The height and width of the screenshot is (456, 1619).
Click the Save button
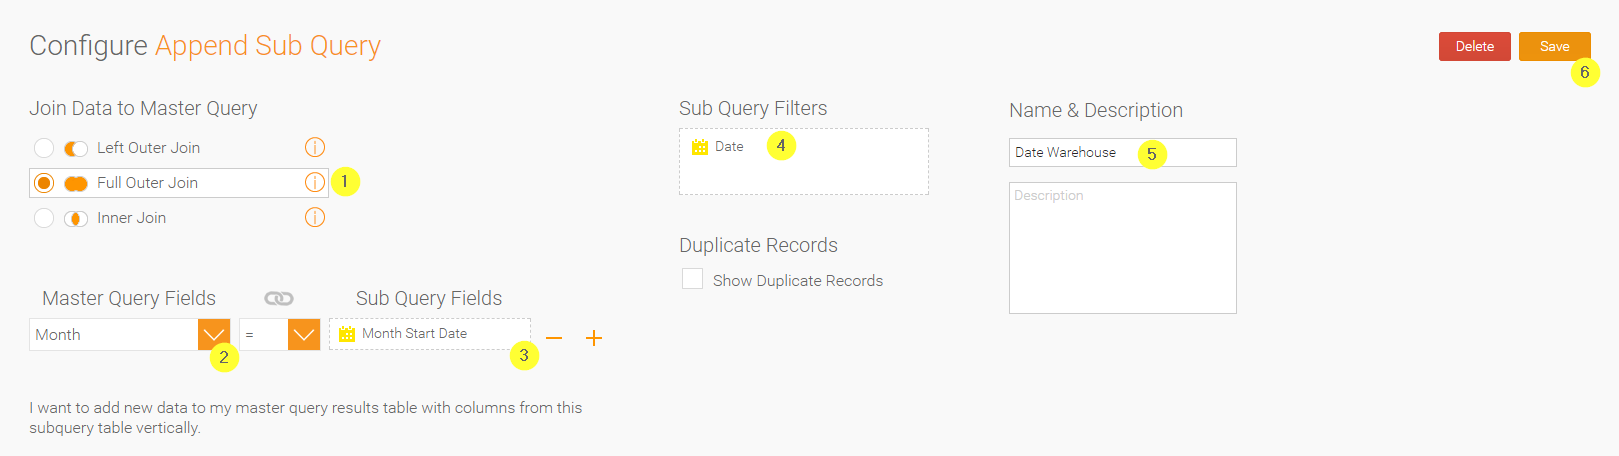click(1554, 46)
